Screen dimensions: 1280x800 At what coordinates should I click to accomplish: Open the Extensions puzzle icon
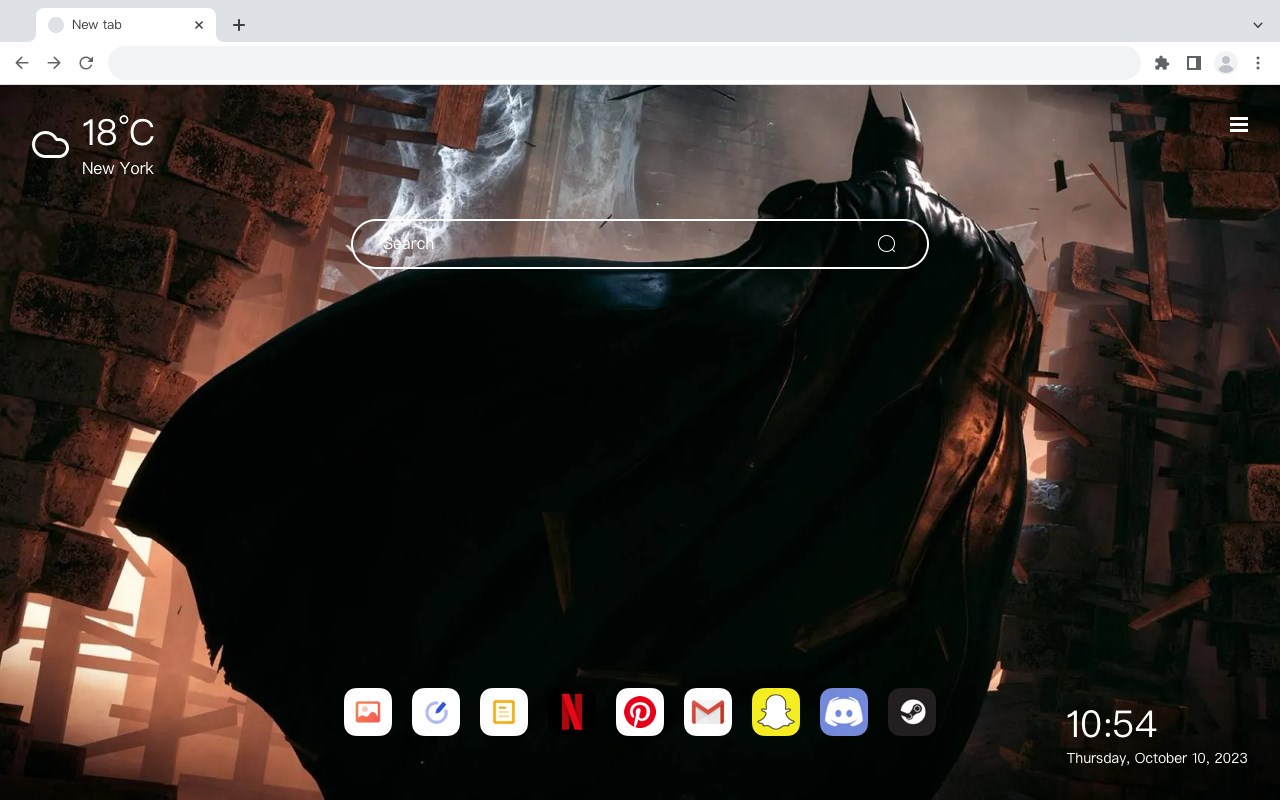tap(1161, 63)
